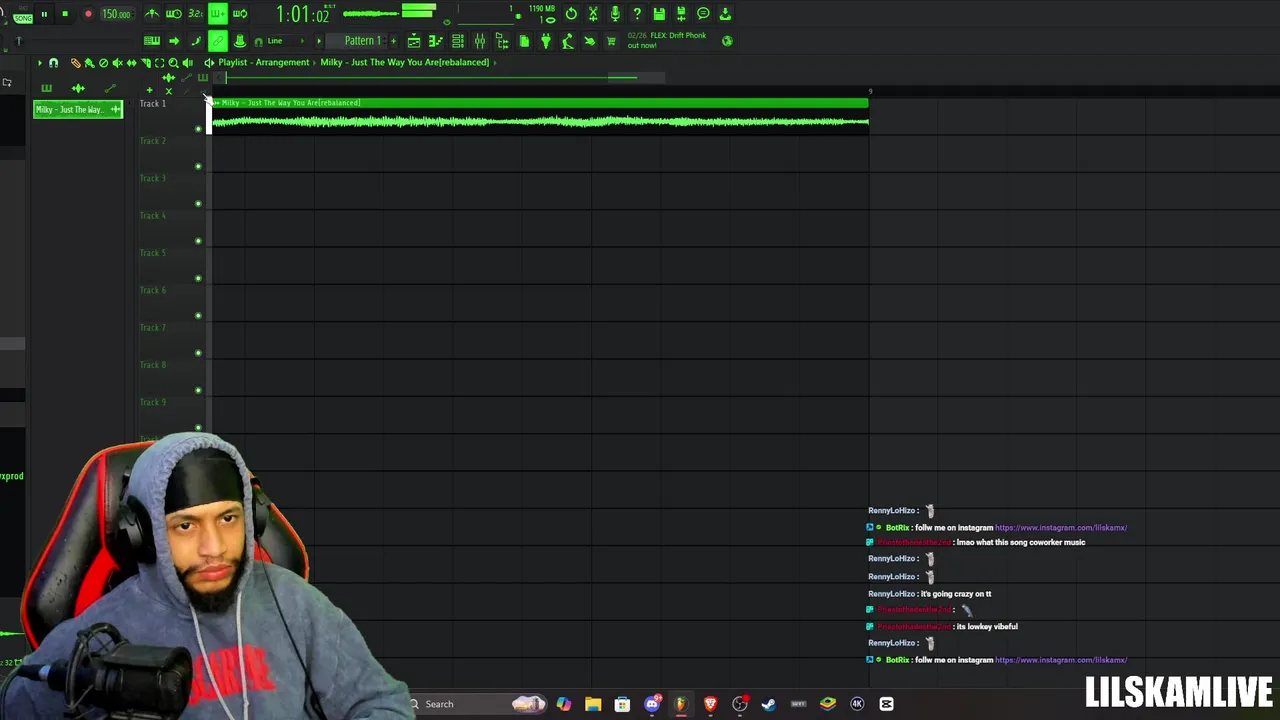
Task: Open the FLEX Drift Phonk news item
Action: coord(666,40)
